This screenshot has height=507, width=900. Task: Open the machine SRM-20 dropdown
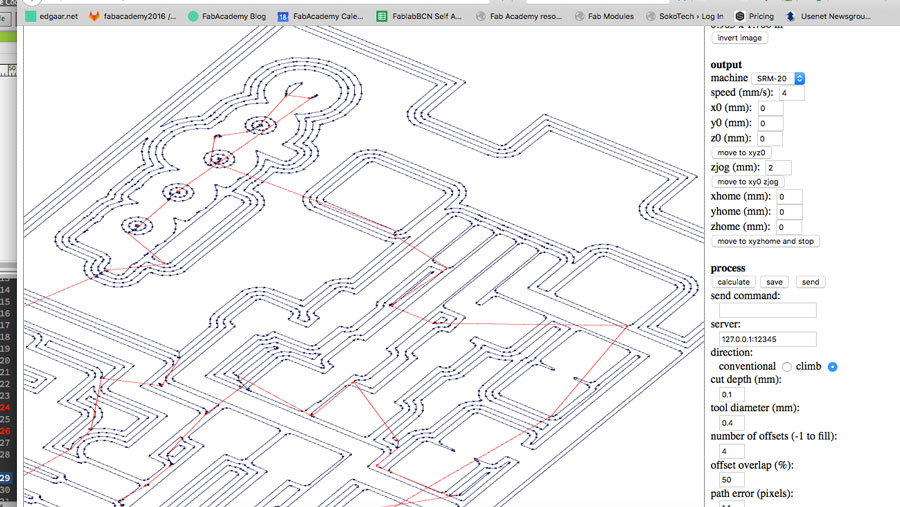tap(778, 78)
